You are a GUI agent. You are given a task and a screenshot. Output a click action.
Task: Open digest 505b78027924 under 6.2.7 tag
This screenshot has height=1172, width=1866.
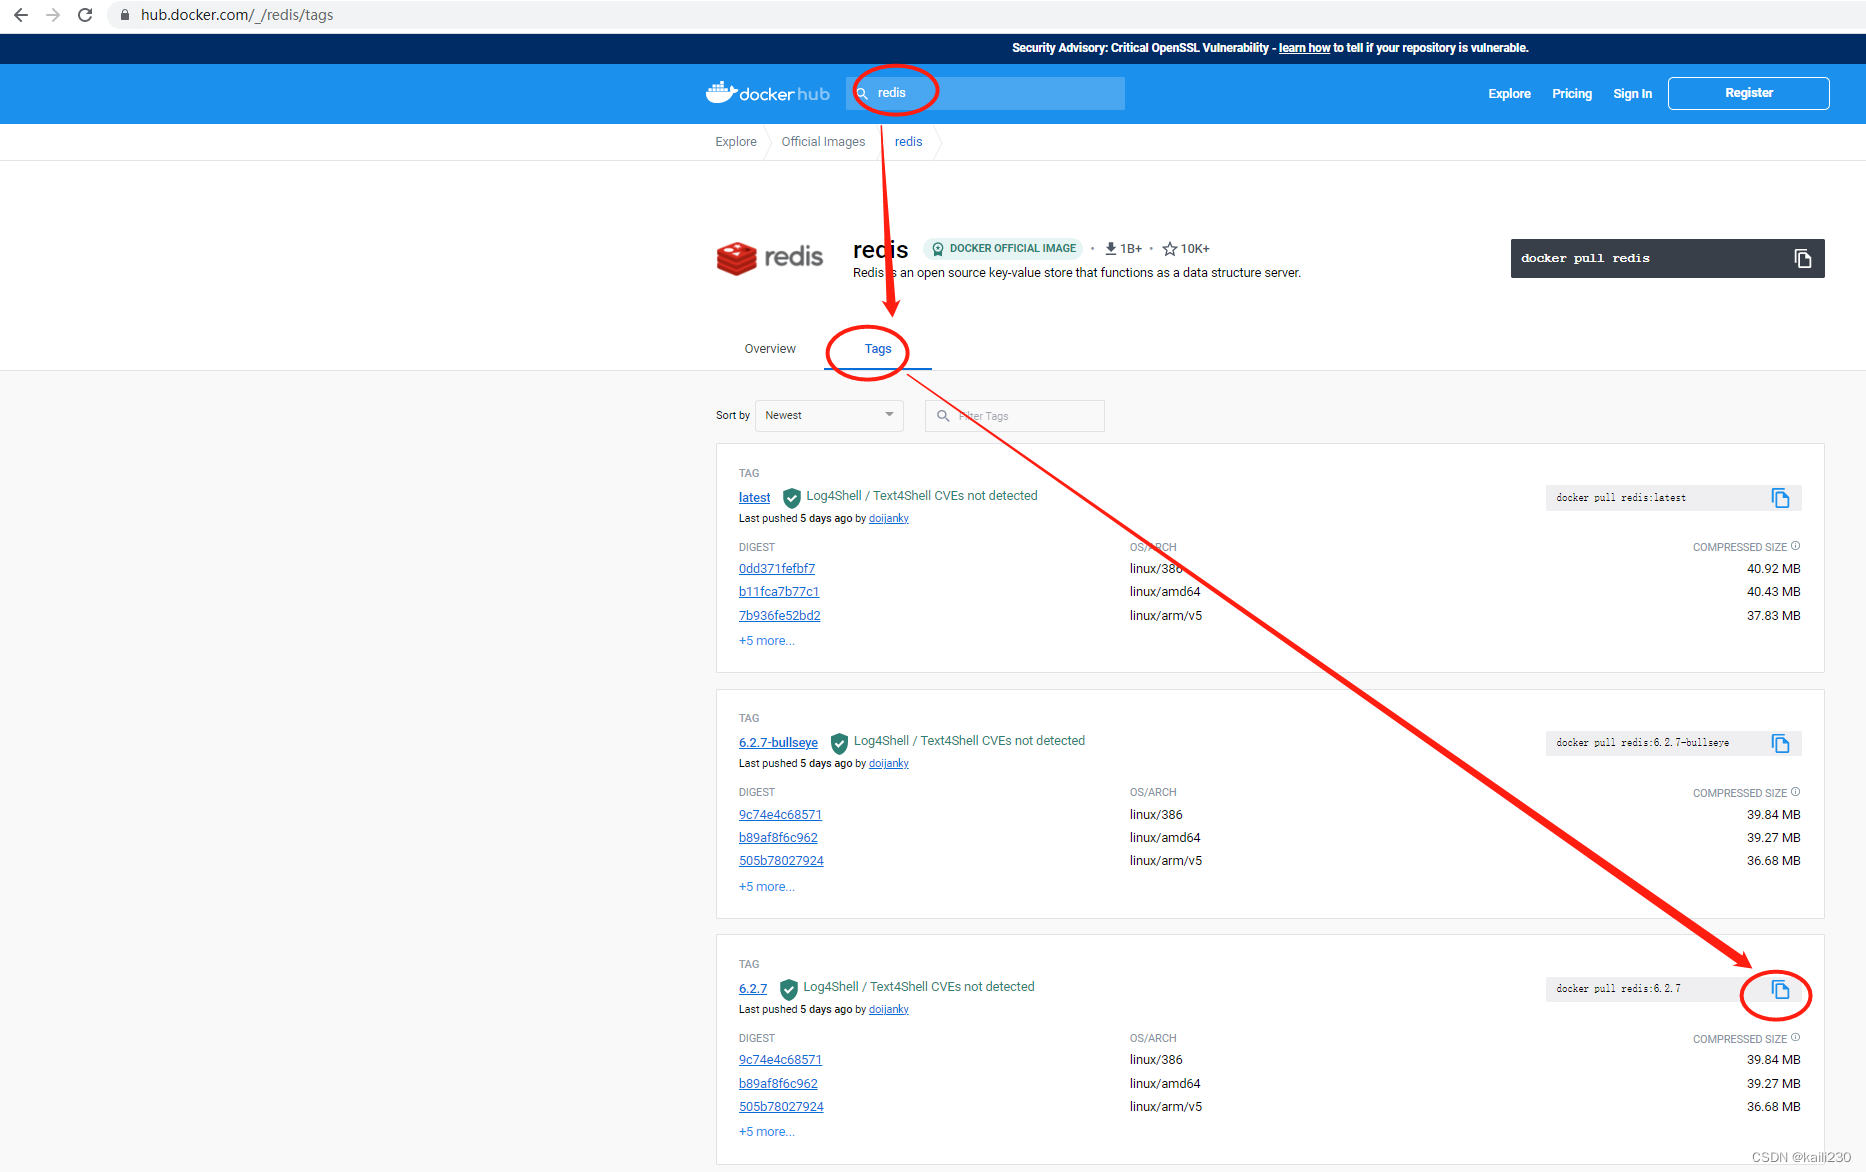click(781, 1107)
